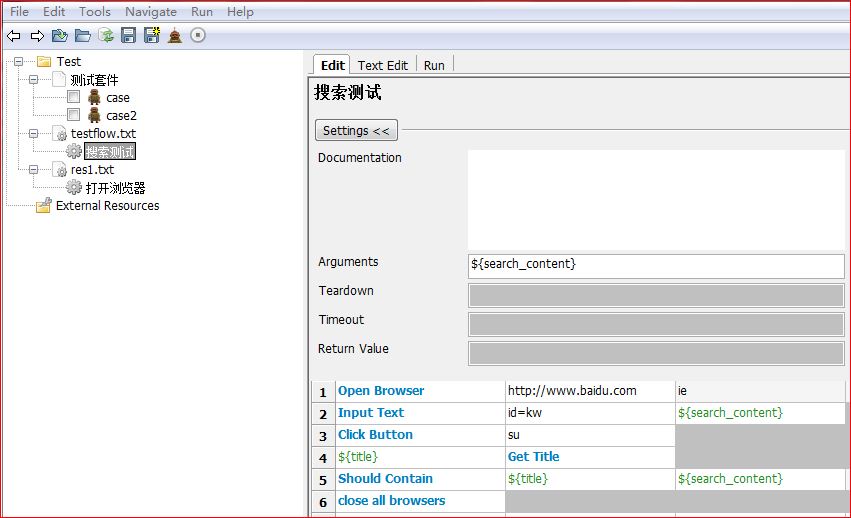Click External Resources folder icon
The width and height of the screenshot is (851, 518).
(x=44, y=205)
